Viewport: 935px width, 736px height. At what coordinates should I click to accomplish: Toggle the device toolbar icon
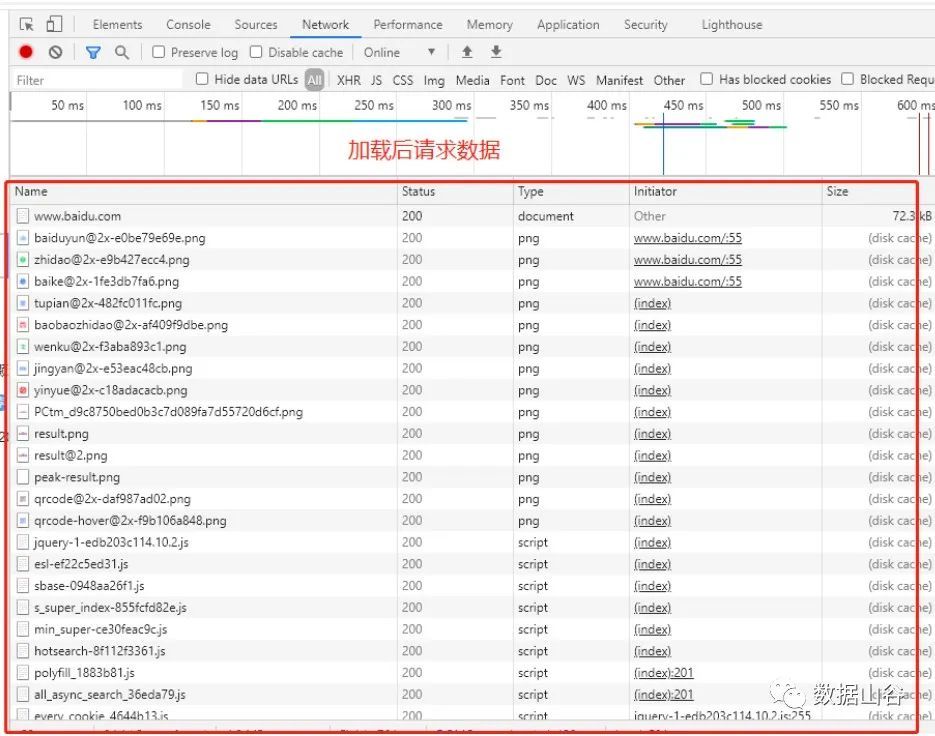(x=54, y=24)
